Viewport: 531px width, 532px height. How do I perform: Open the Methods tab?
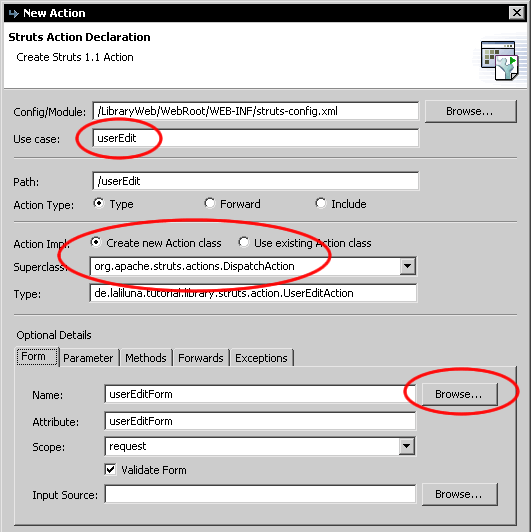tap(146, 358)
